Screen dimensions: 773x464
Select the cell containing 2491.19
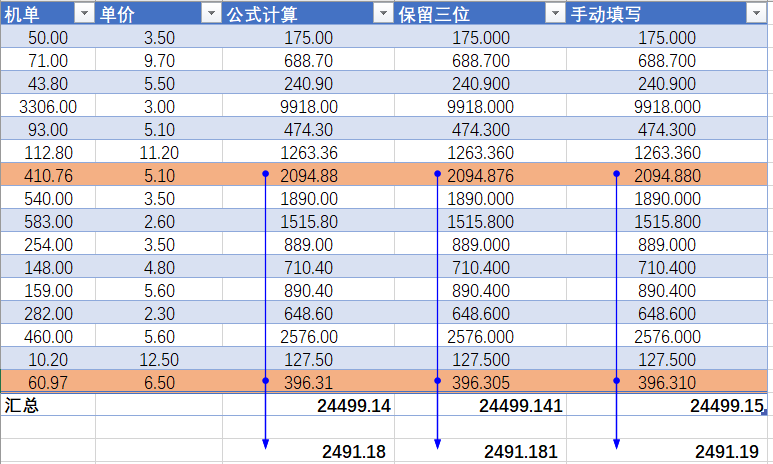point(667,451)
